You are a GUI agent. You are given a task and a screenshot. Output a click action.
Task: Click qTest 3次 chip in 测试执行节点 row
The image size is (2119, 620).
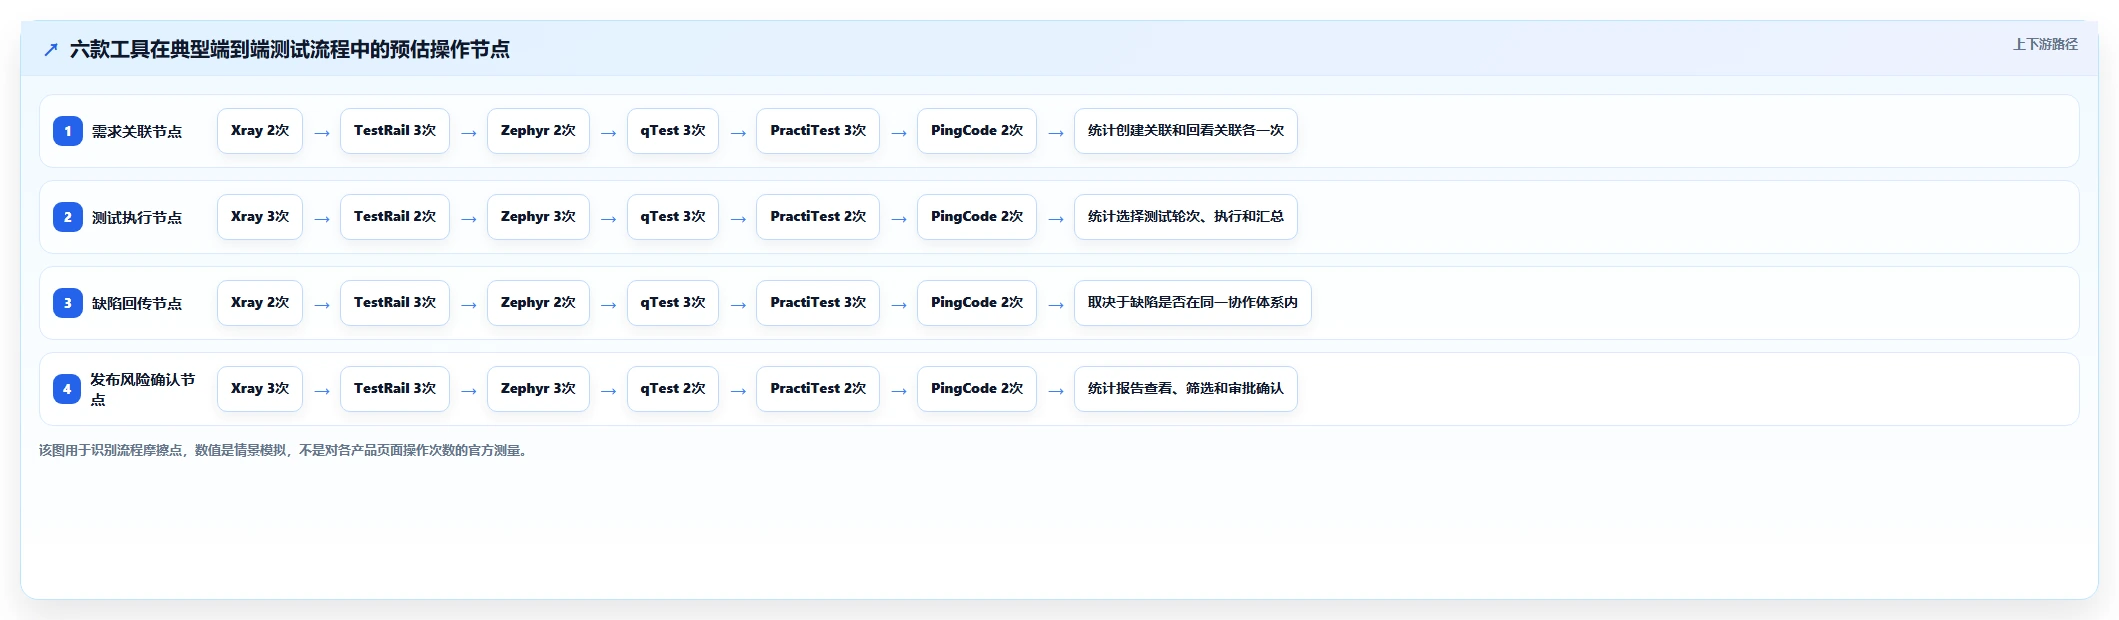(x=673, y=217)
